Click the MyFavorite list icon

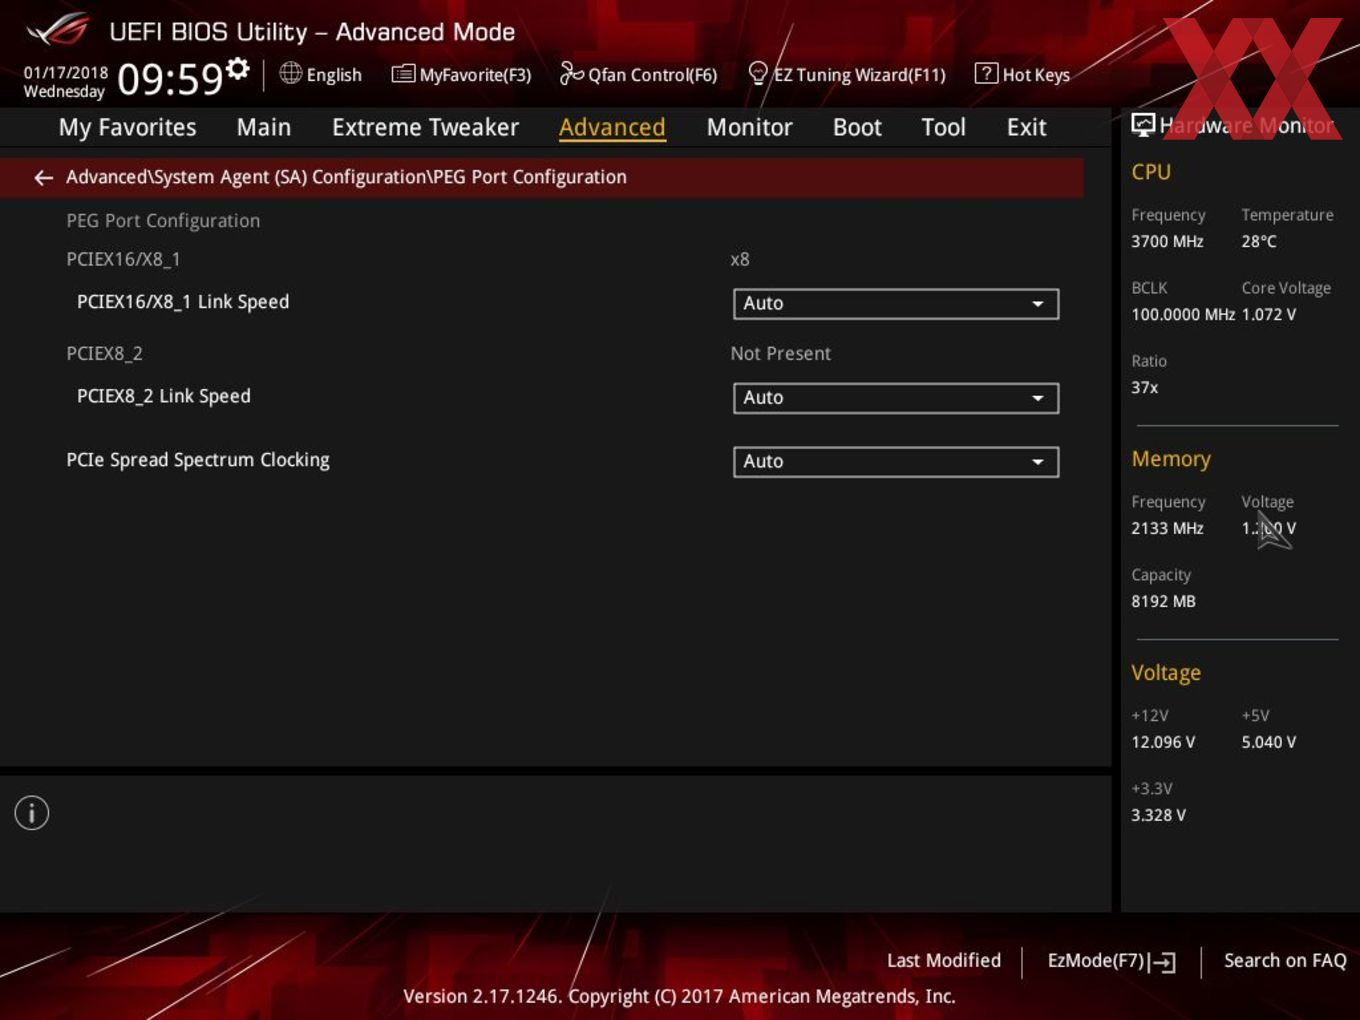[x=403, y=74]
